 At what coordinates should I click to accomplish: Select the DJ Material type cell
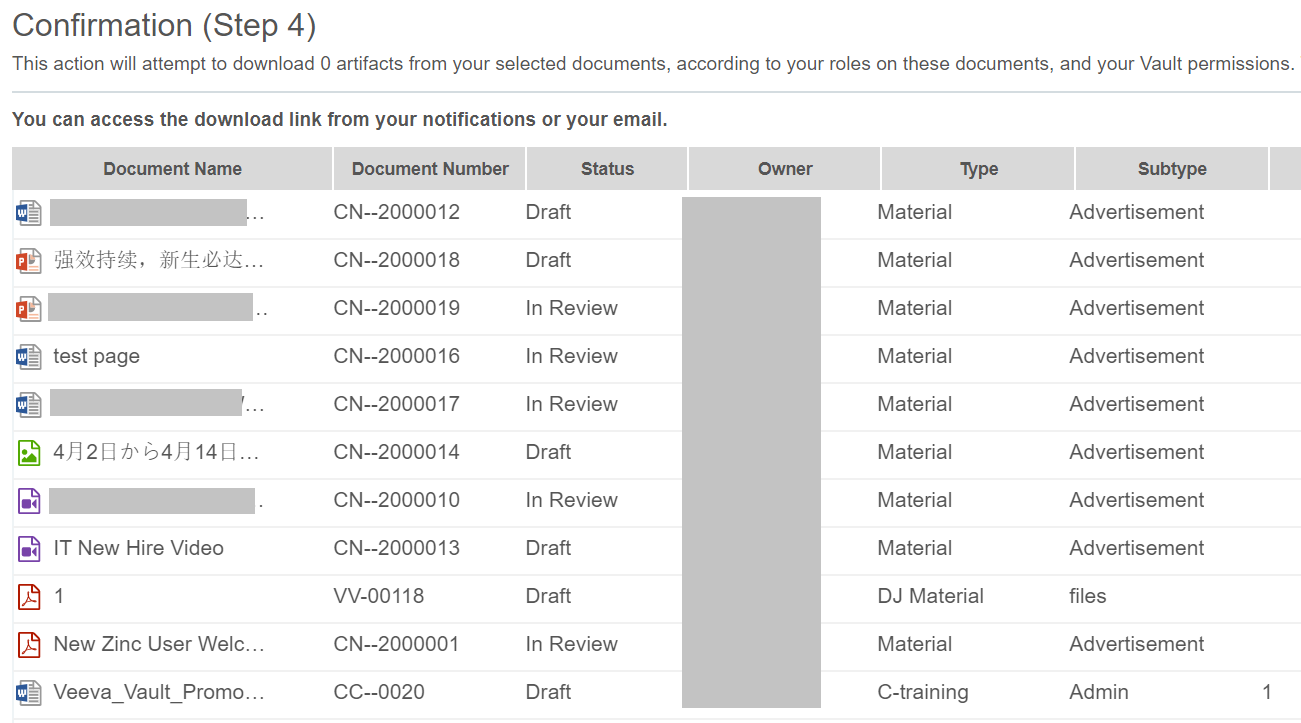coord(930,597)
